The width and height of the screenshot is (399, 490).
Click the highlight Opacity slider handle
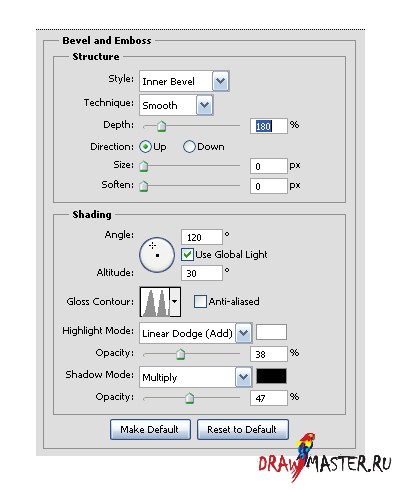(180, 354)
